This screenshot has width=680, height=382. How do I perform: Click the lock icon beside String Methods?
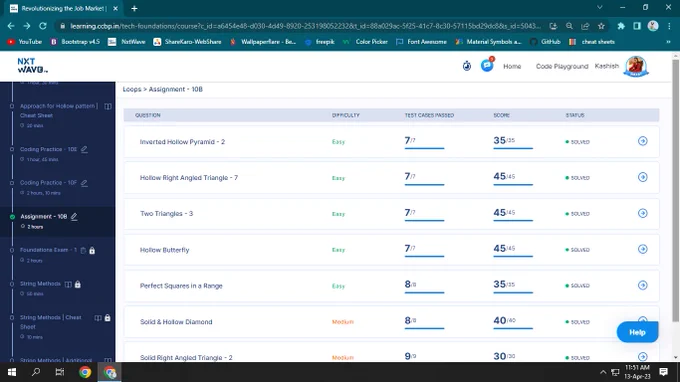click(78, 284)
